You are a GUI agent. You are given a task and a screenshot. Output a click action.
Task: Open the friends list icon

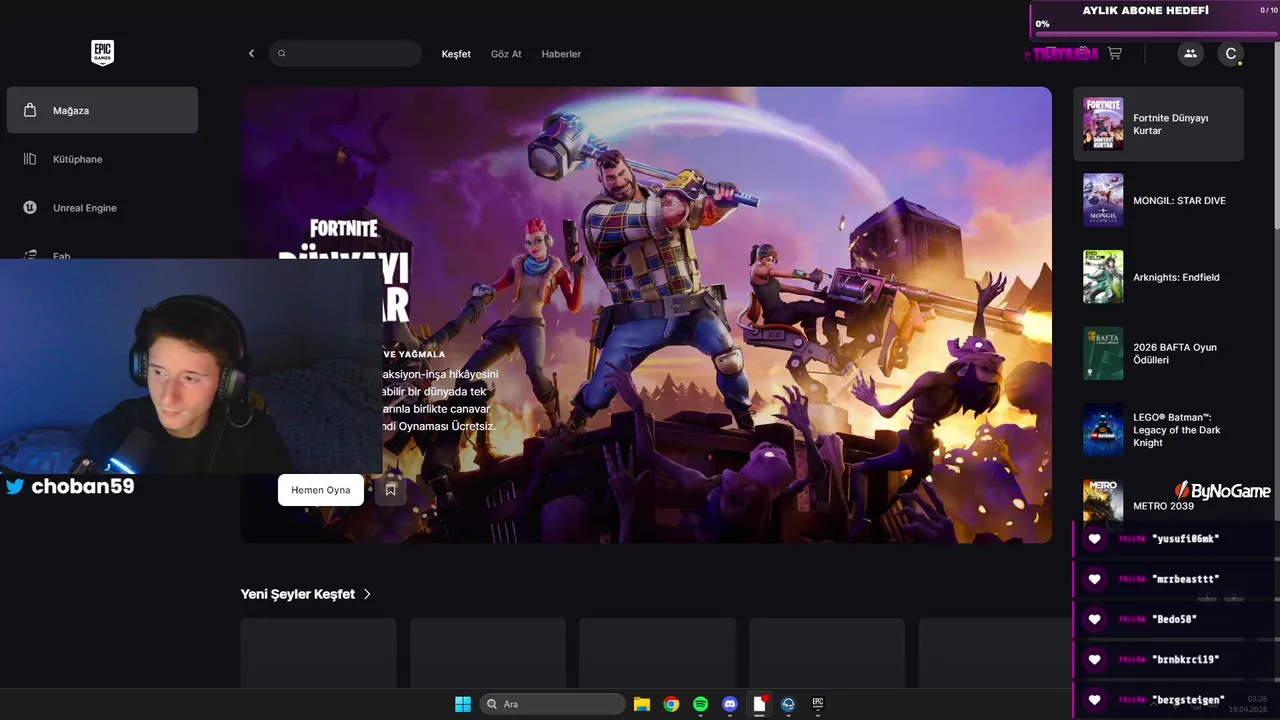pos(1190,54)
